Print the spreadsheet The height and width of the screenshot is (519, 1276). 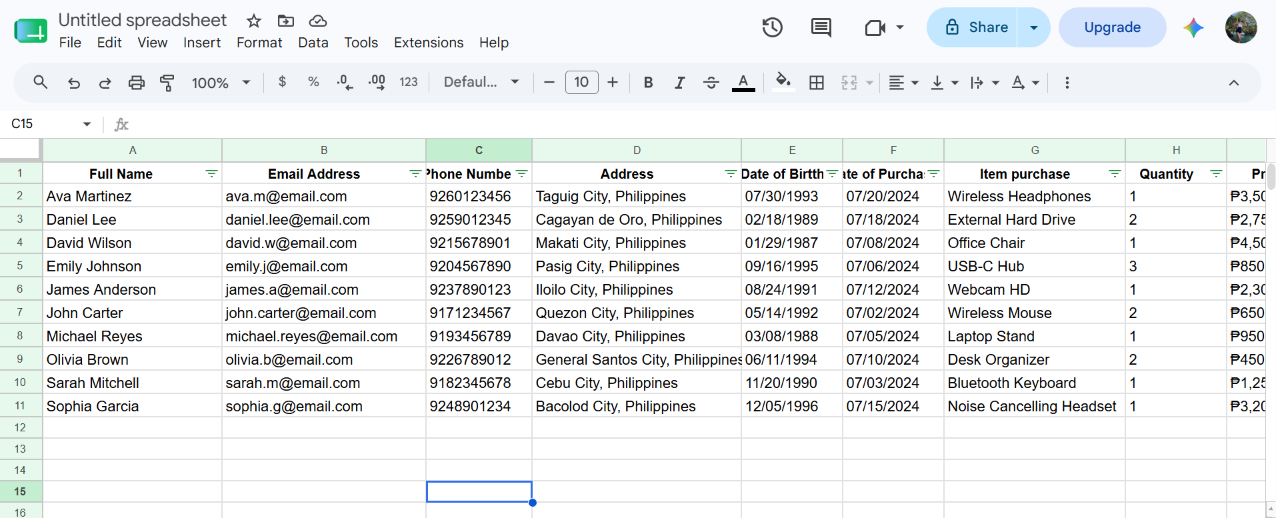[137, 82]
